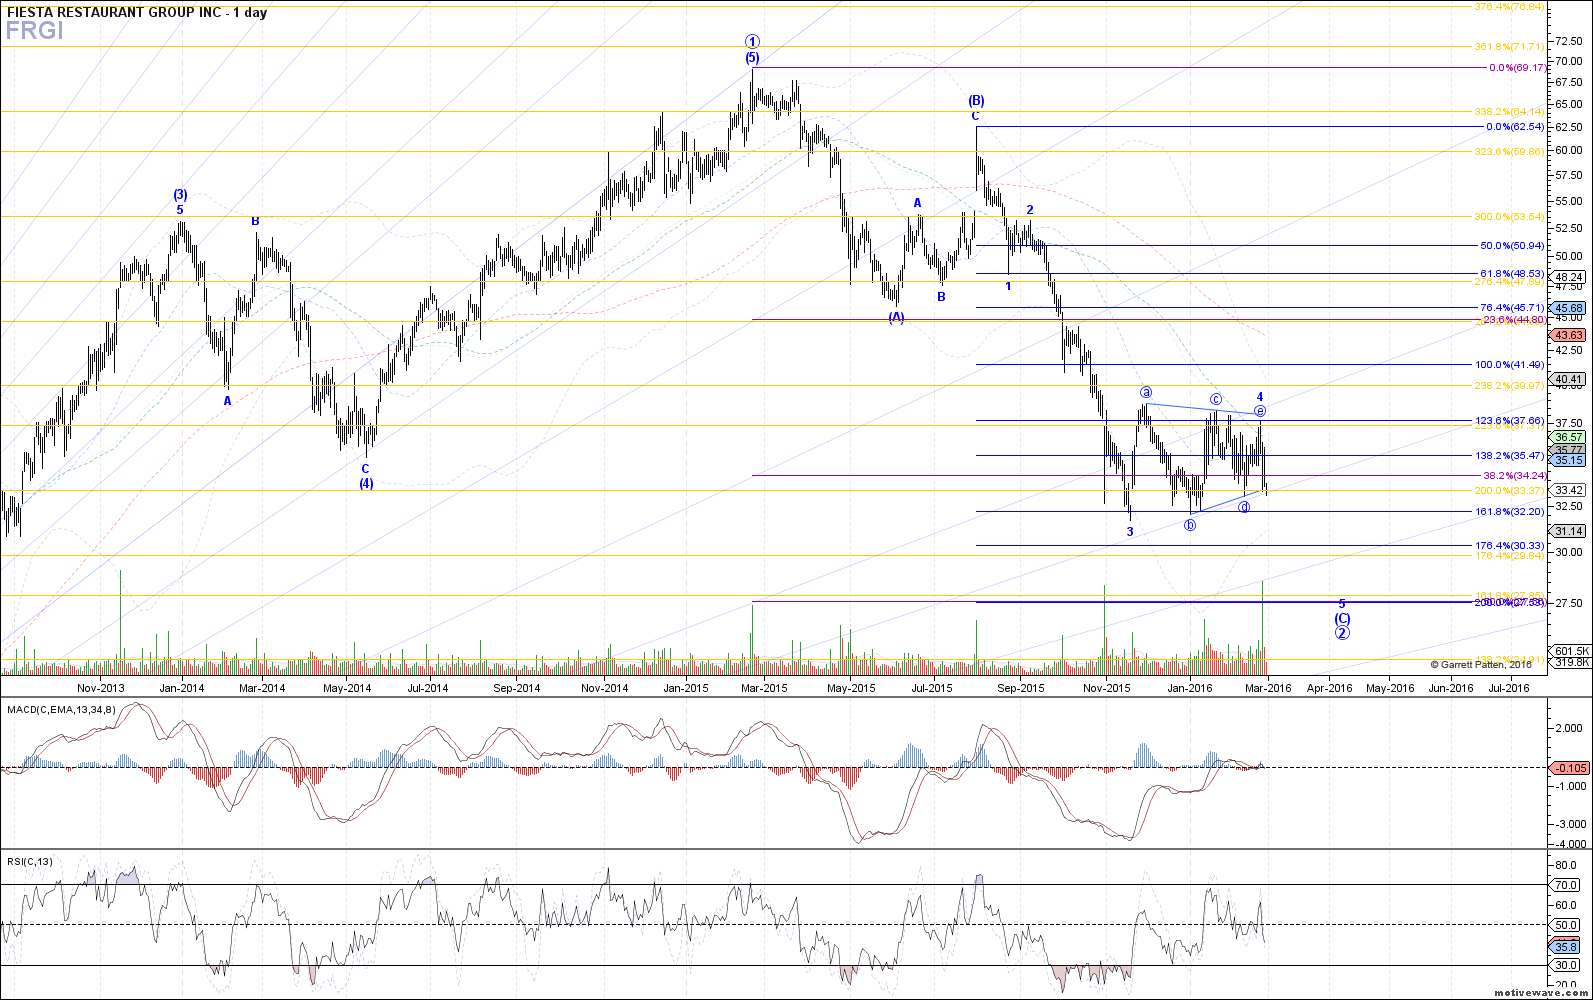Select the circled d triangle wave label

coord(1244,507)
